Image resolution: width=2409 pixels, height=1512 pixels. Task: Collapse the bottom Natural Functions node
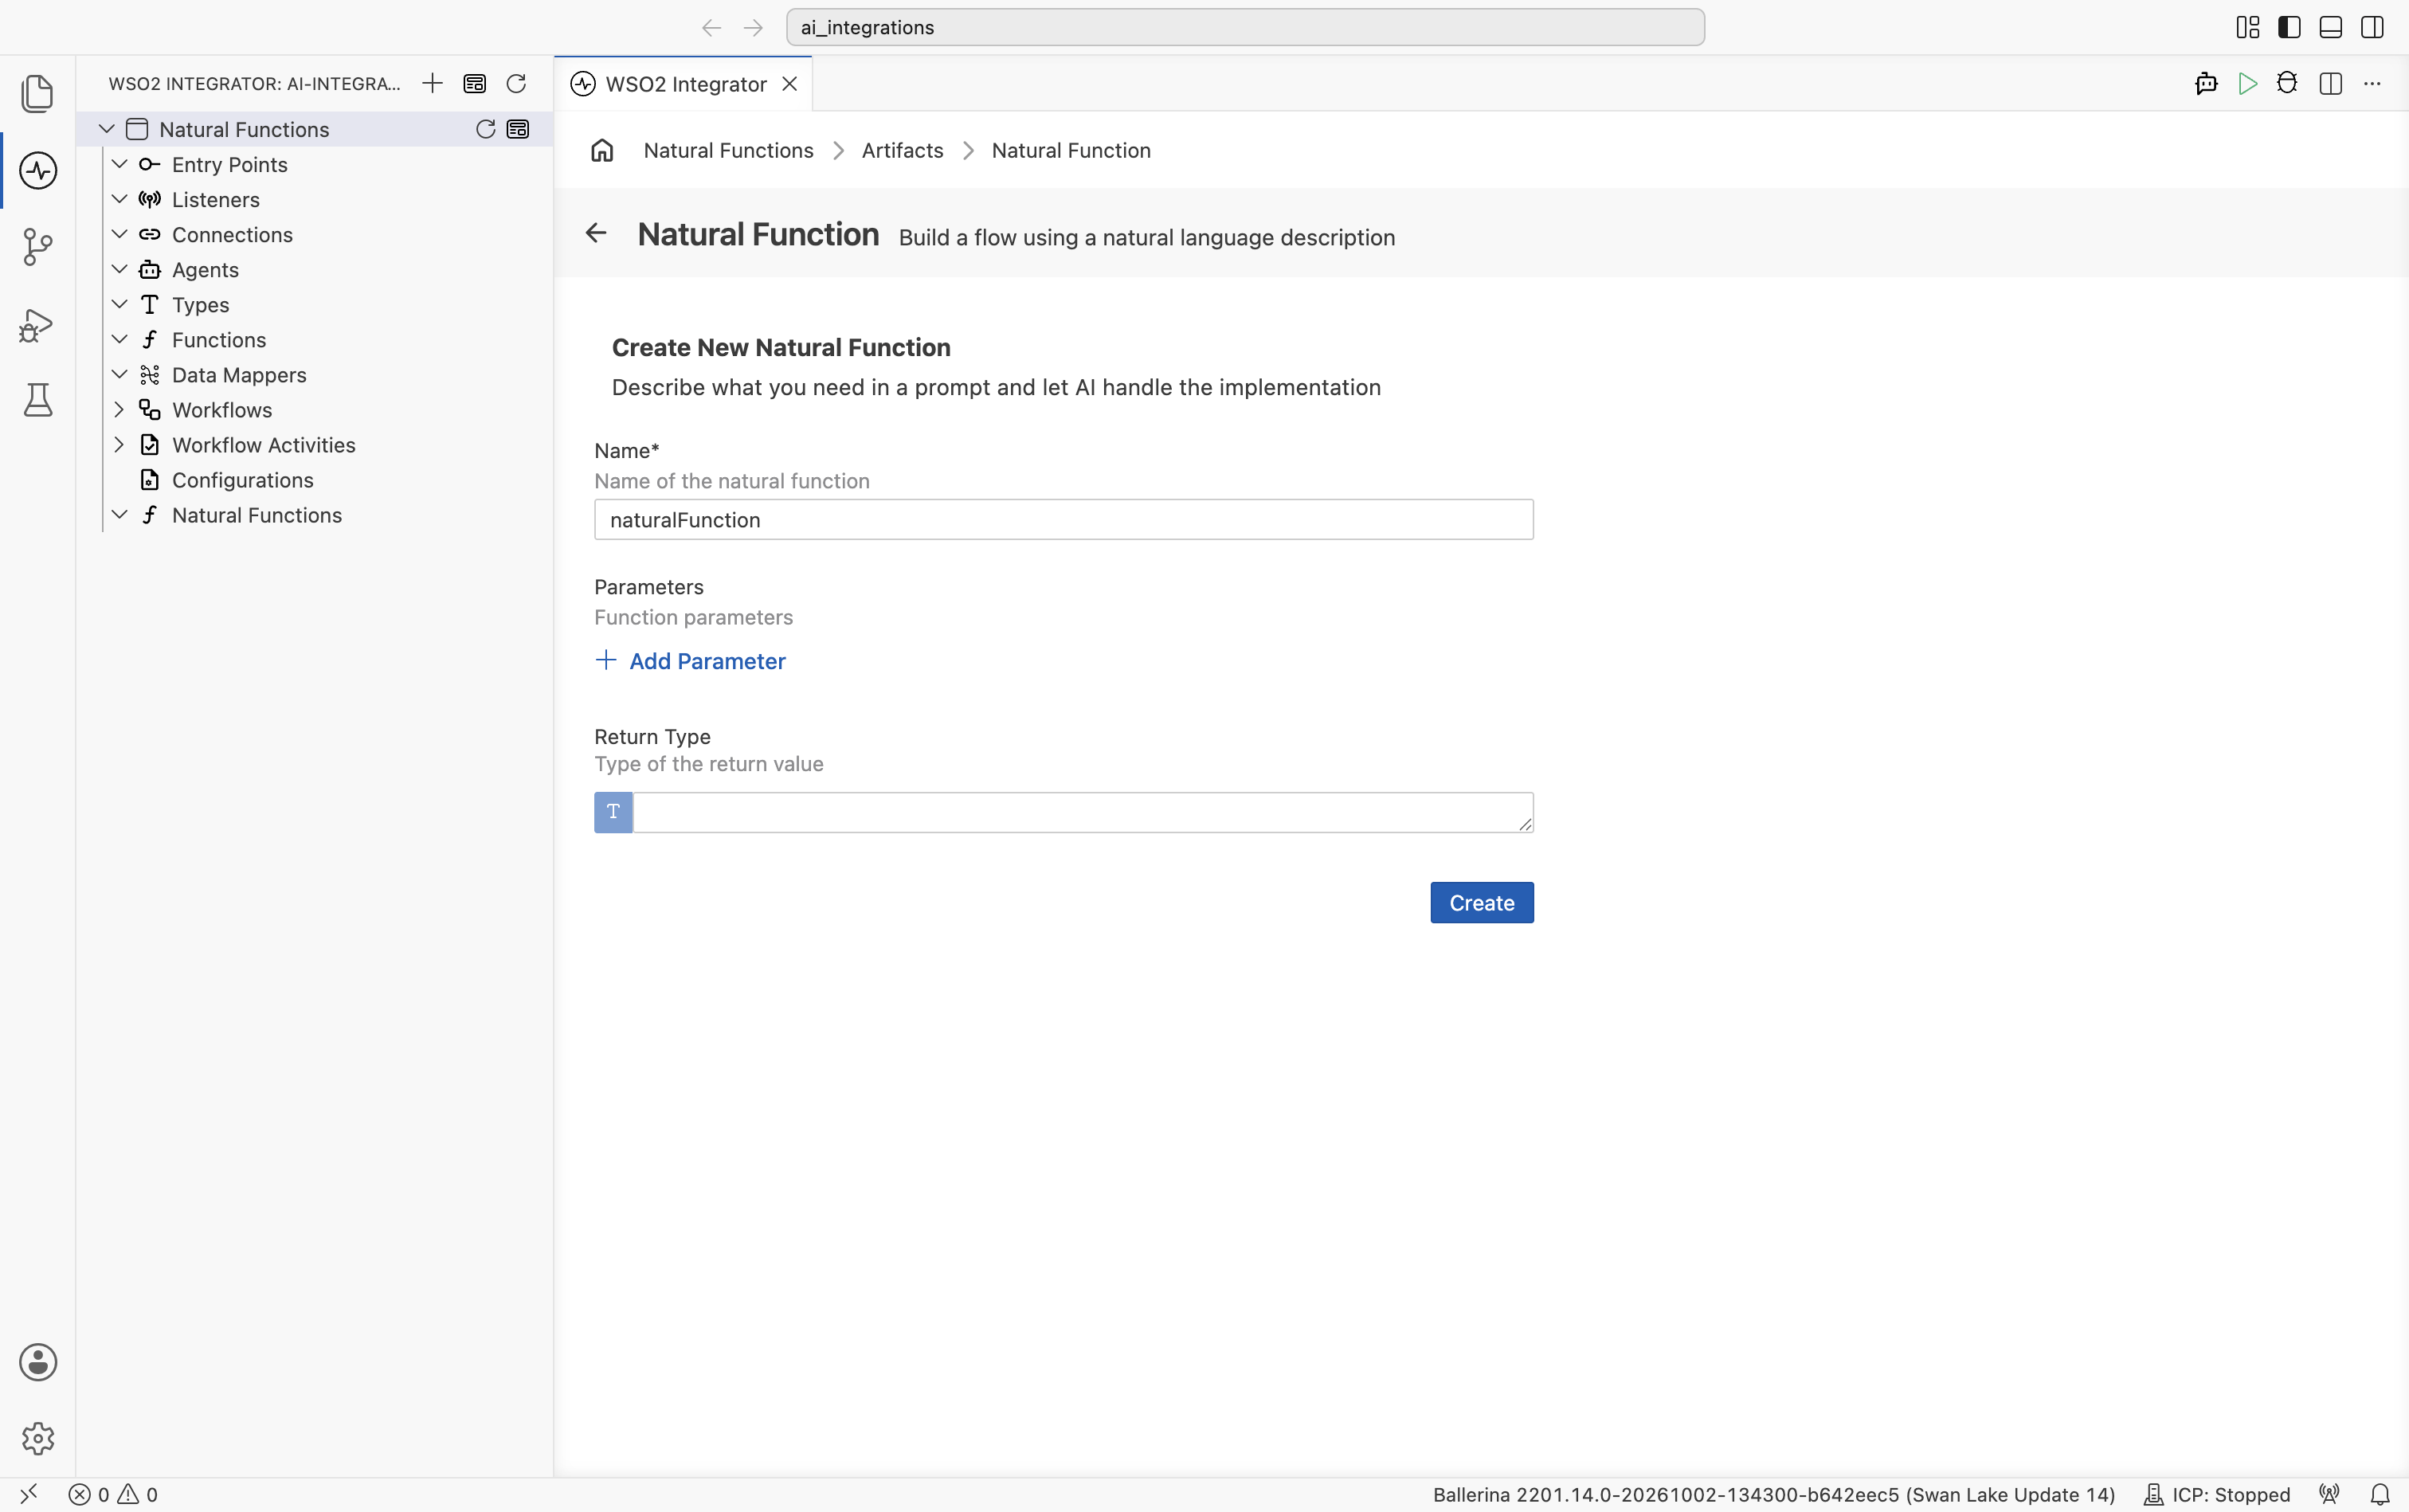[x=119, y=514]
